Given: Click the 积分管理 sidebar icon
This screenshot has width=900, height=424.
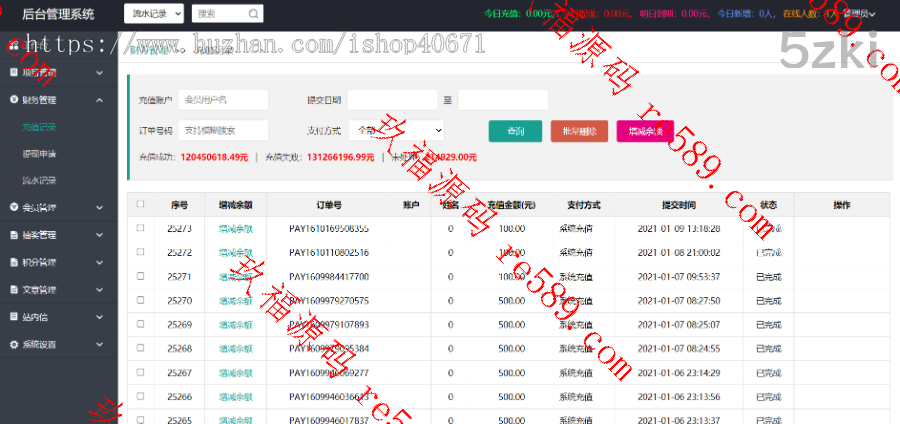Looking at the screenshot, I should (x=13, y=263).
